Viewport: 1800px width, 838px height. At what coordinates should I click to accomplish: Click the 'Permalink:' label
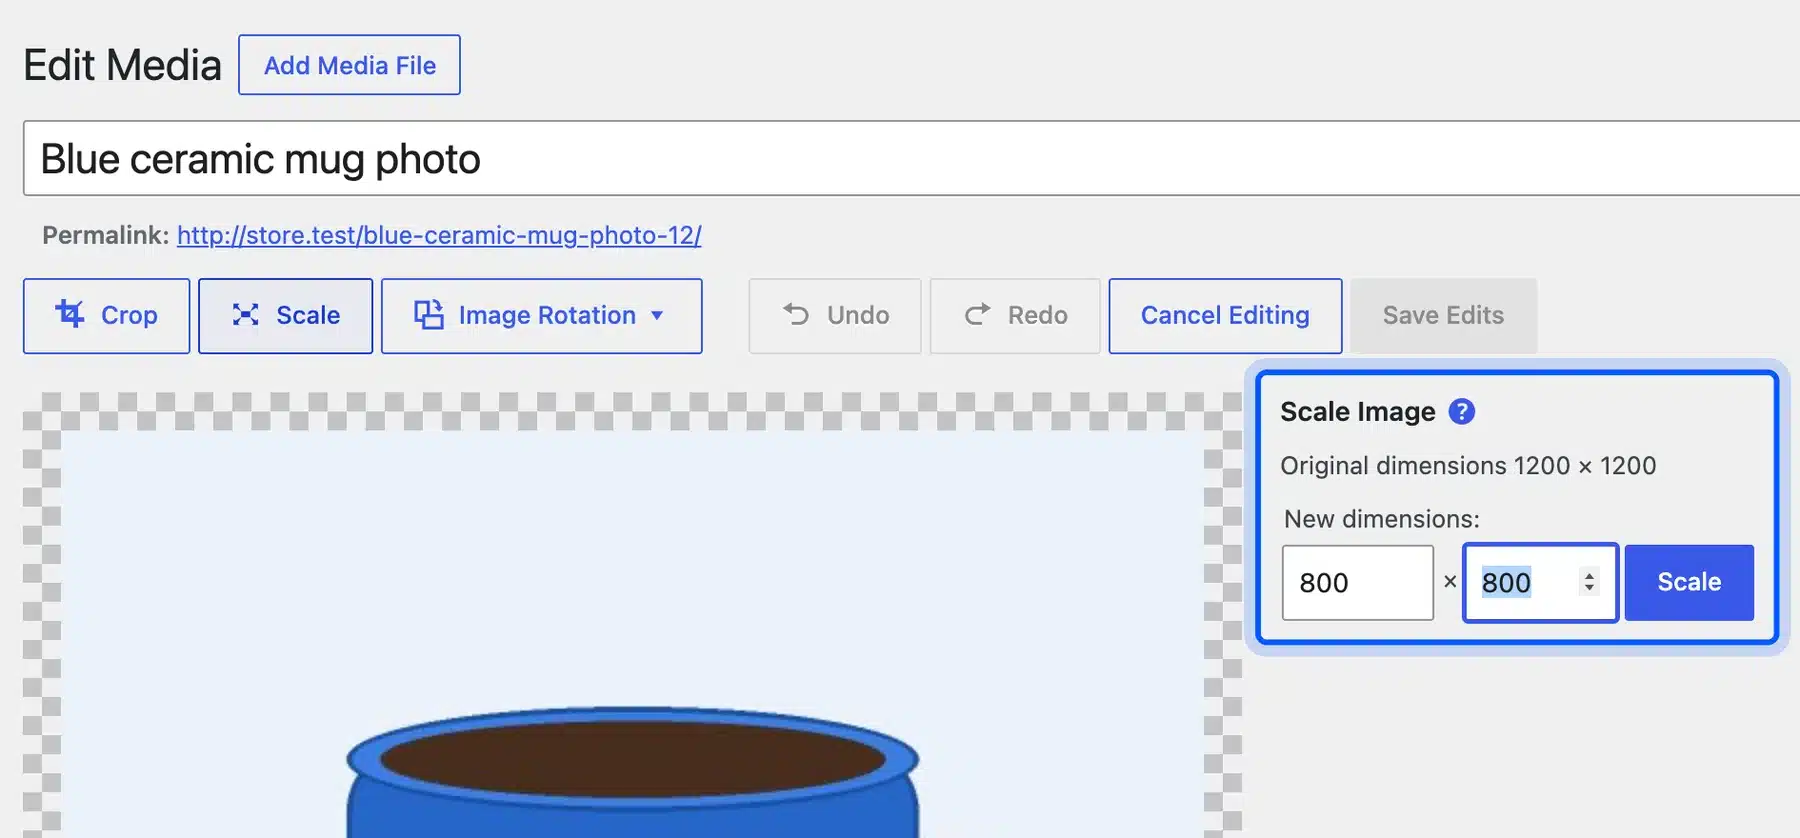pyautogui.click(x=106, y=235)
